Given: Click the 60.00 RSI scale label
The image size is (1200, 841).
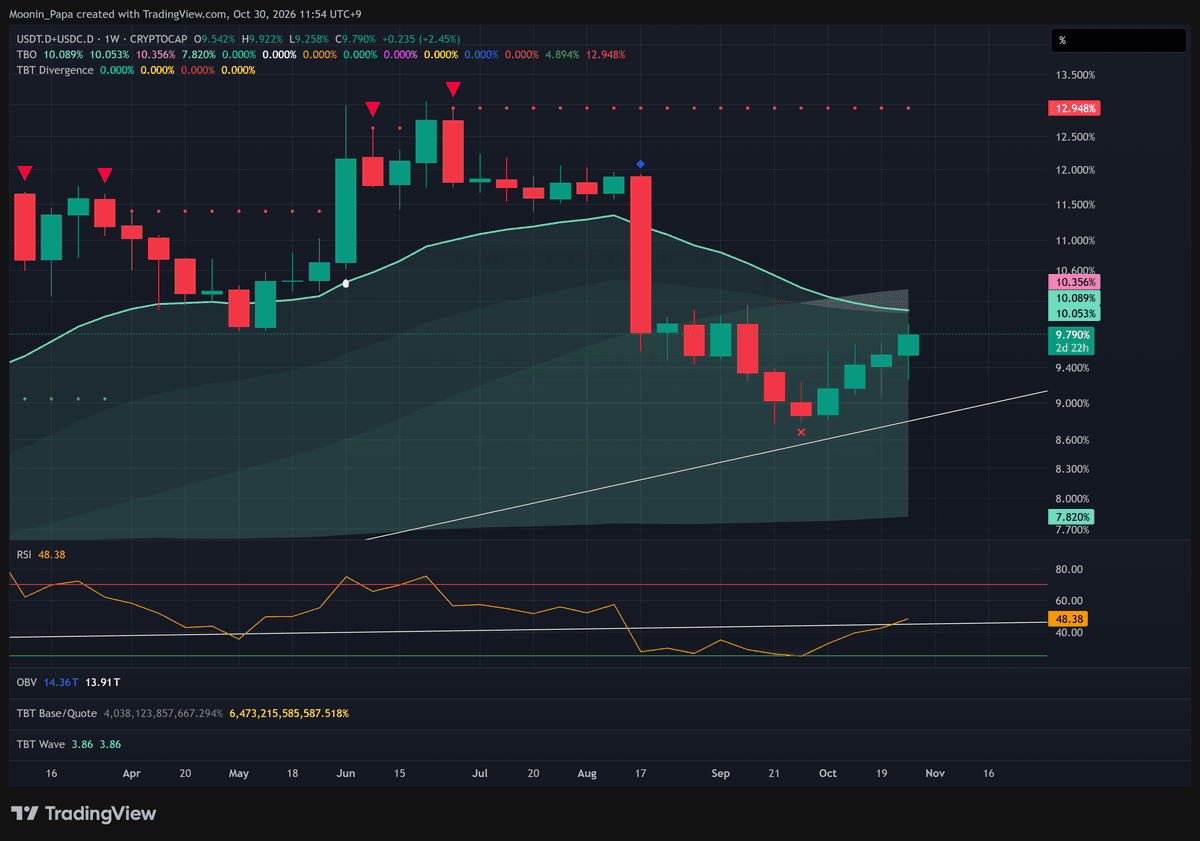Looking at the screenshot, I should (x=1069, y=600).
